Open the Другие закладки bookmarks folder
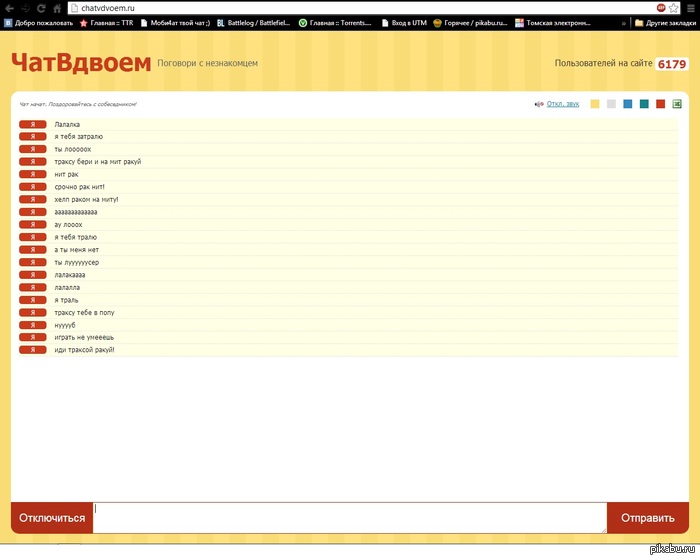 (665, 22)
